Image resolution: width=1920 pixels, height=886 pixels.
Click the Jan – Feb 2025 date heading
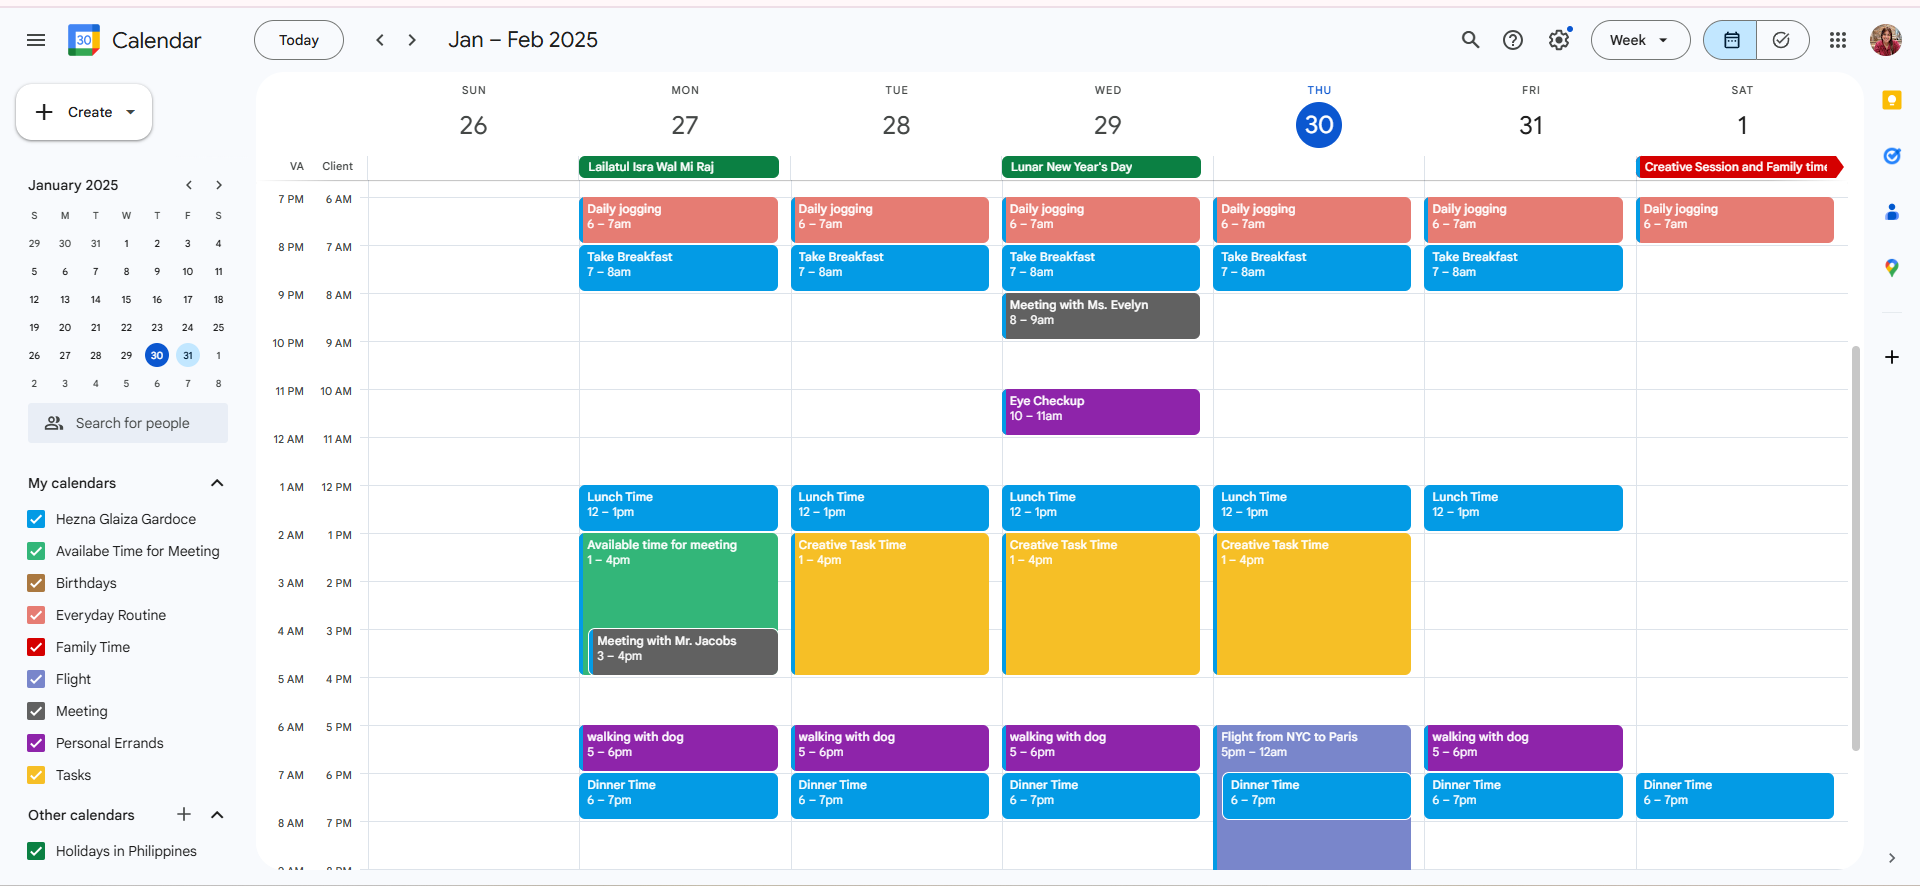click(x=523, y=40)
